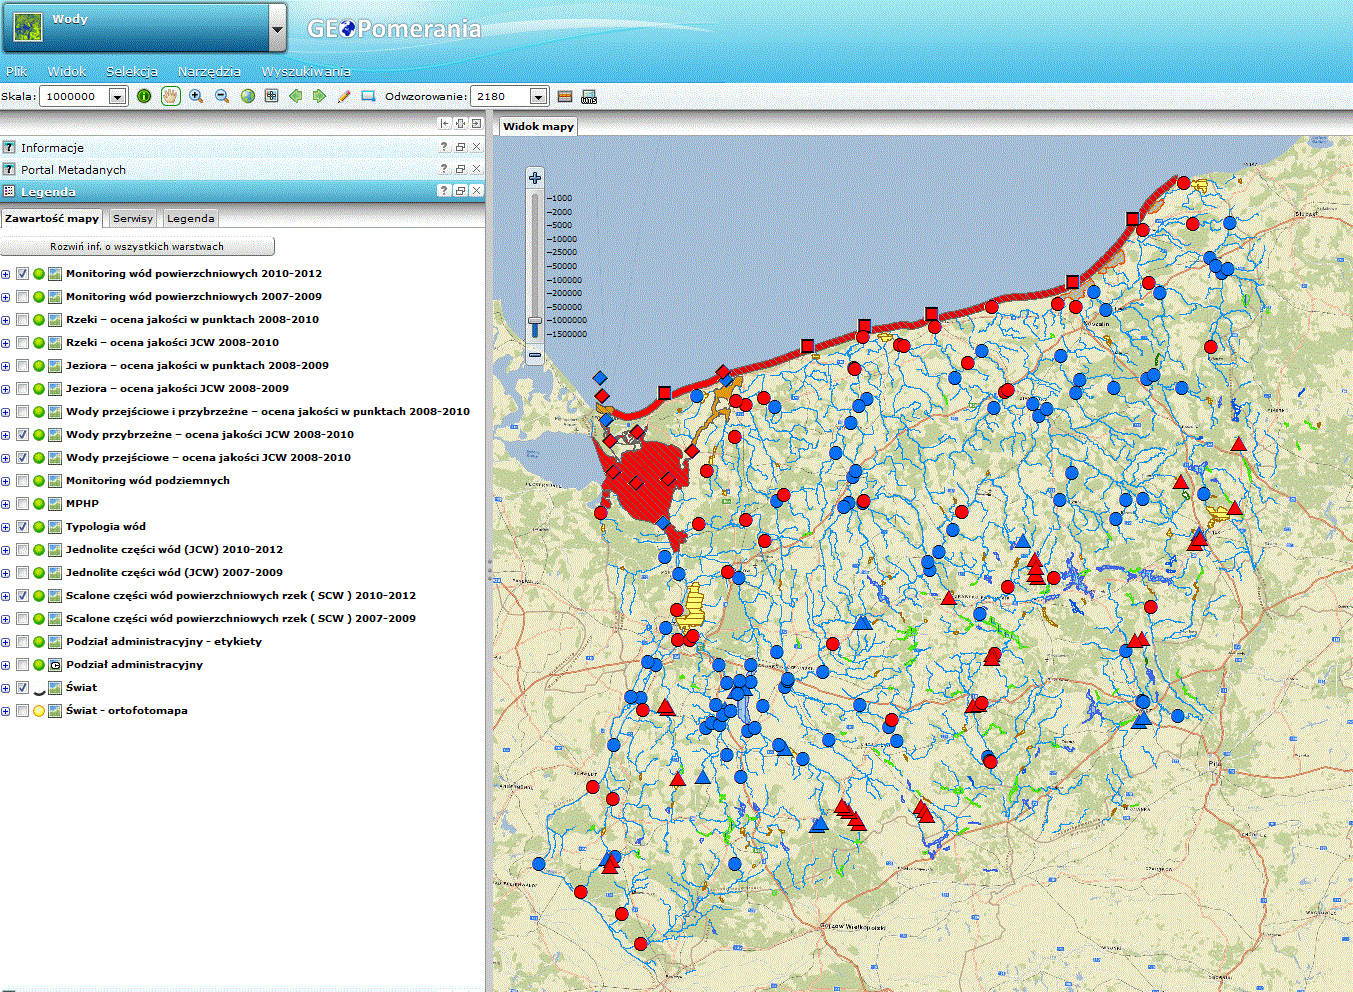This screenshot has height=992, width=1353.
Task: Click the Informacje panel title
Action: pyautogui.click(x=52, y=147)
